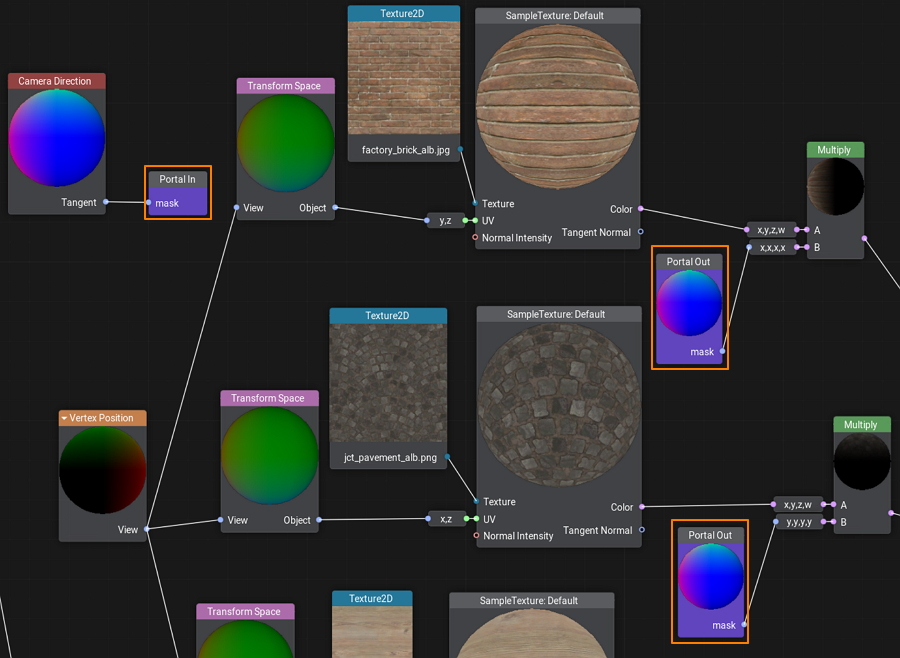
Task: Click the pavement SampleTexture UV input port
Action: [475, 519]
